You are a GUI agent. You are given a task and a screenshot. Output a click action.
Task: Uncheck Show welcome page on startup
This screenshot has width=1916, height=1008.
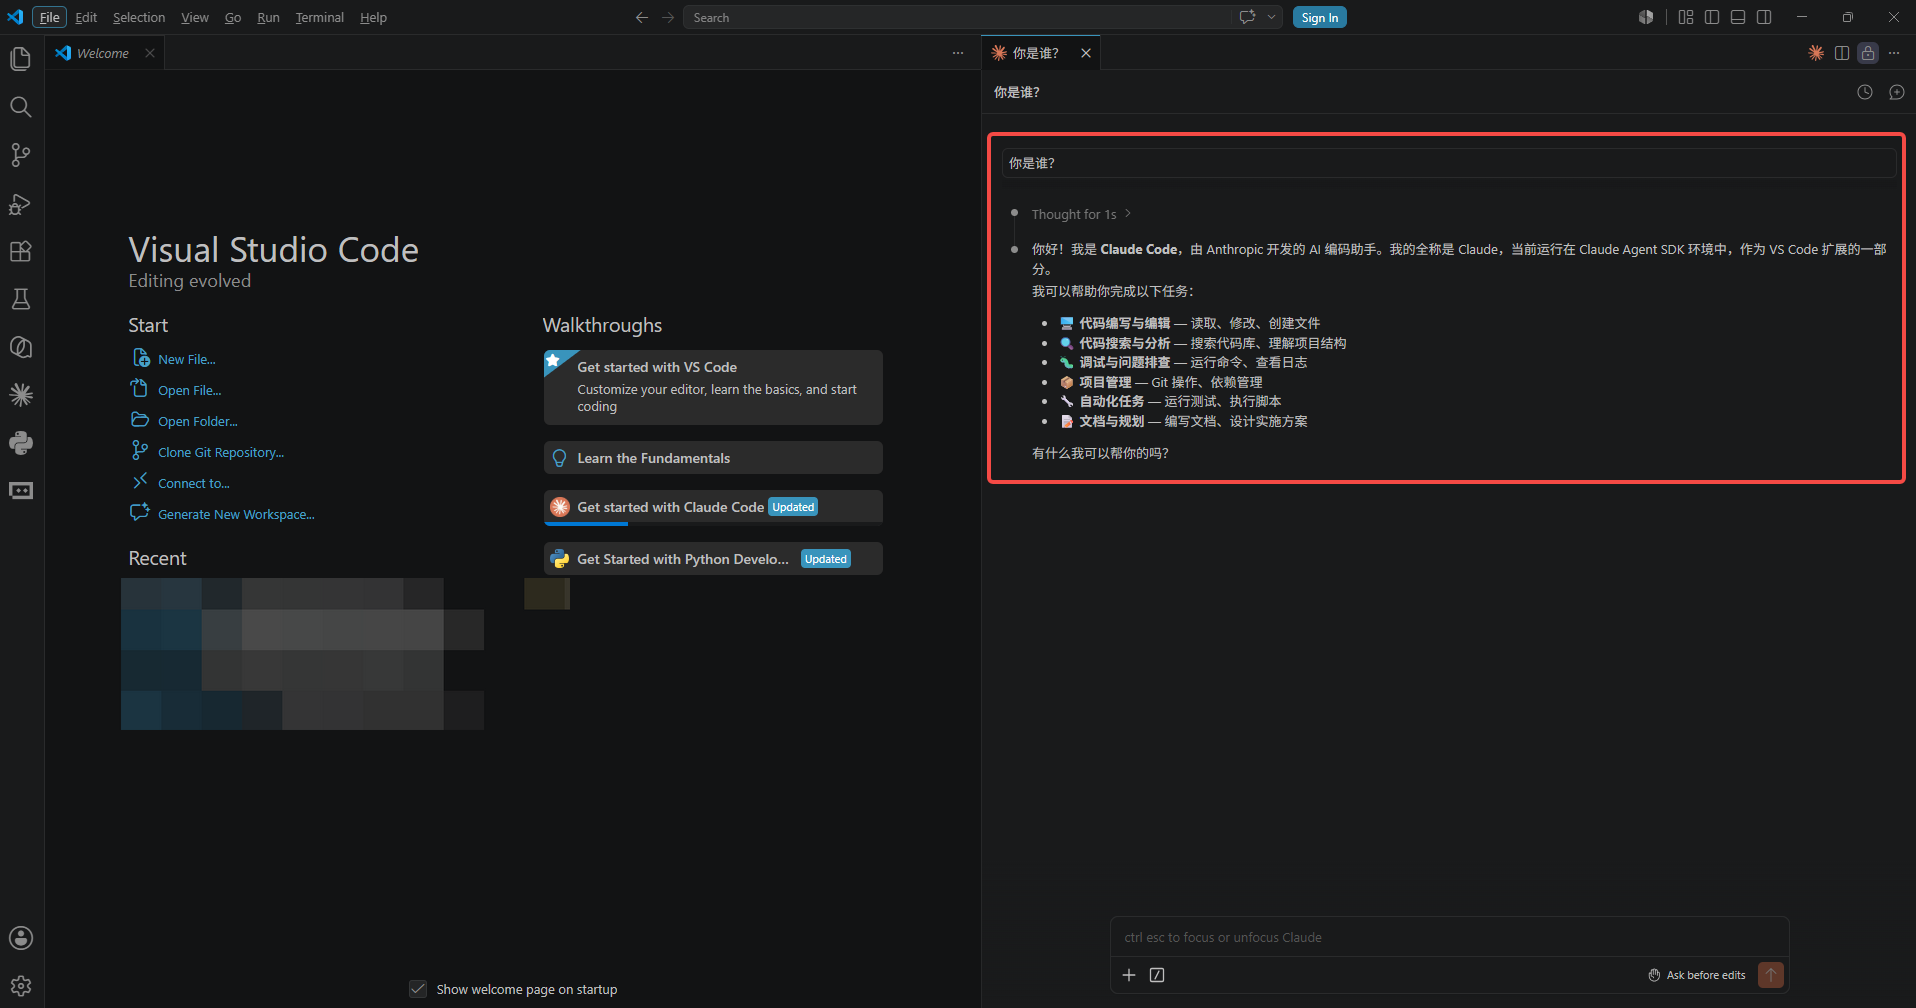pos(418,989)
